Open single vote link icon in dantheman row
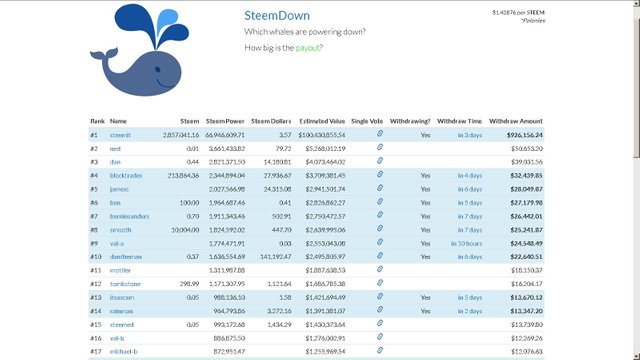 [380, 255]
